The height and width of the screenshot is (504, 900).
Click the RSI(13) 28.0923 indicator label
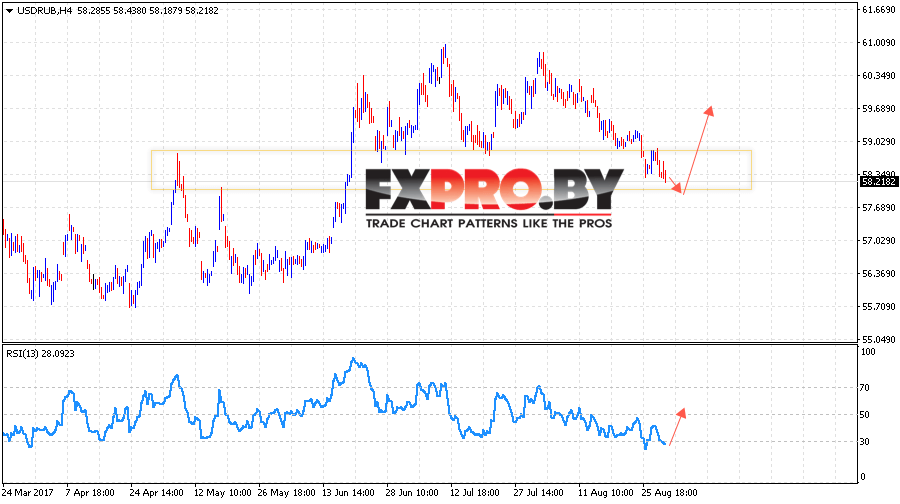[x=41, y=354]
